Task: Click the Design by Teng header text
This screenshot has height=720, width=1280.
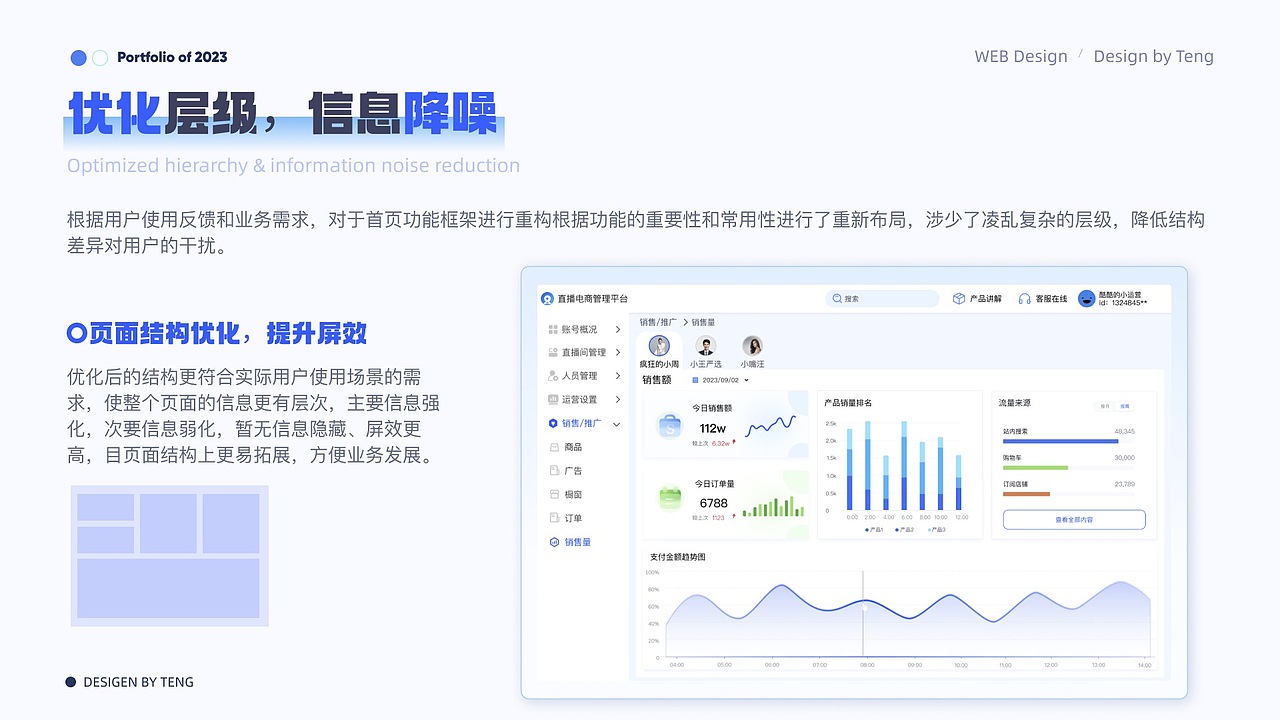Action: (1153, 56)
